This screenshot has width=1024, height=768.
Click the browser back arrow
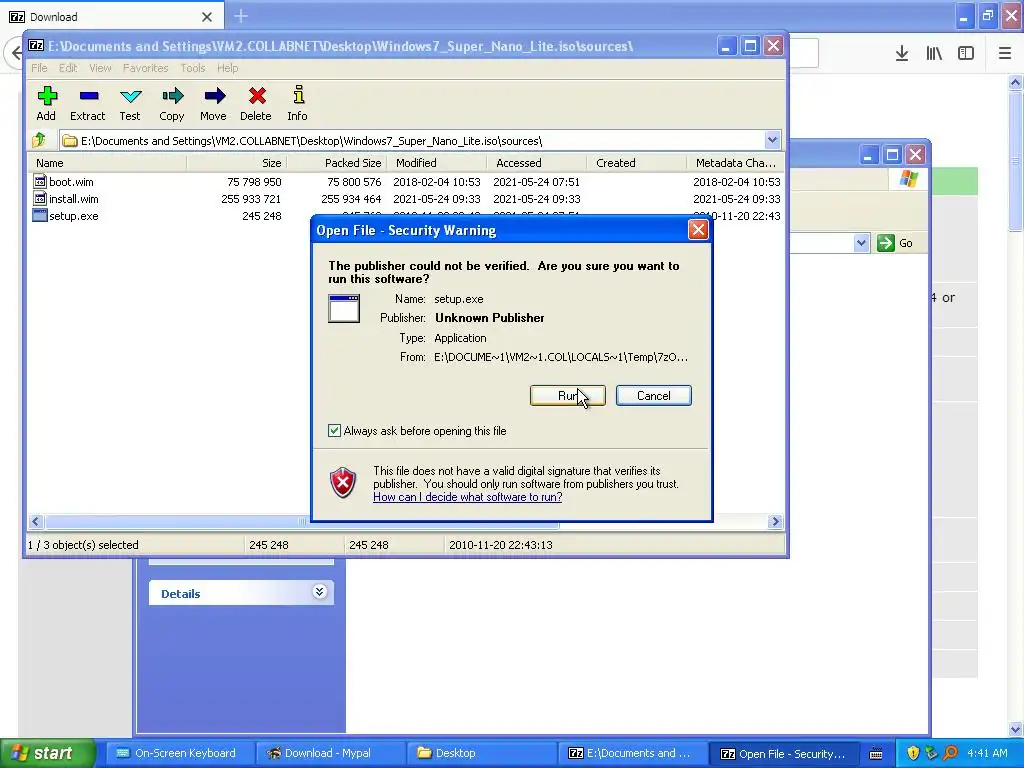click(16, 54)
